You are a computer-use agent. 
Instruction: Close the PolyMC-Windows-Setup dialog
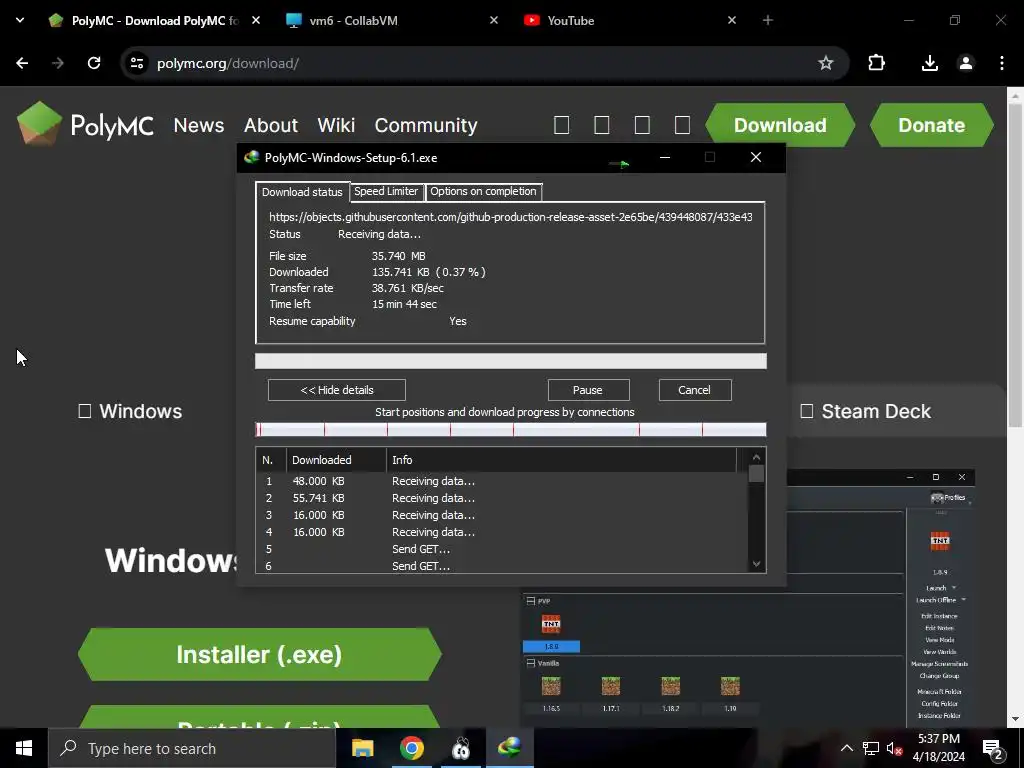(x=756, y=157)
